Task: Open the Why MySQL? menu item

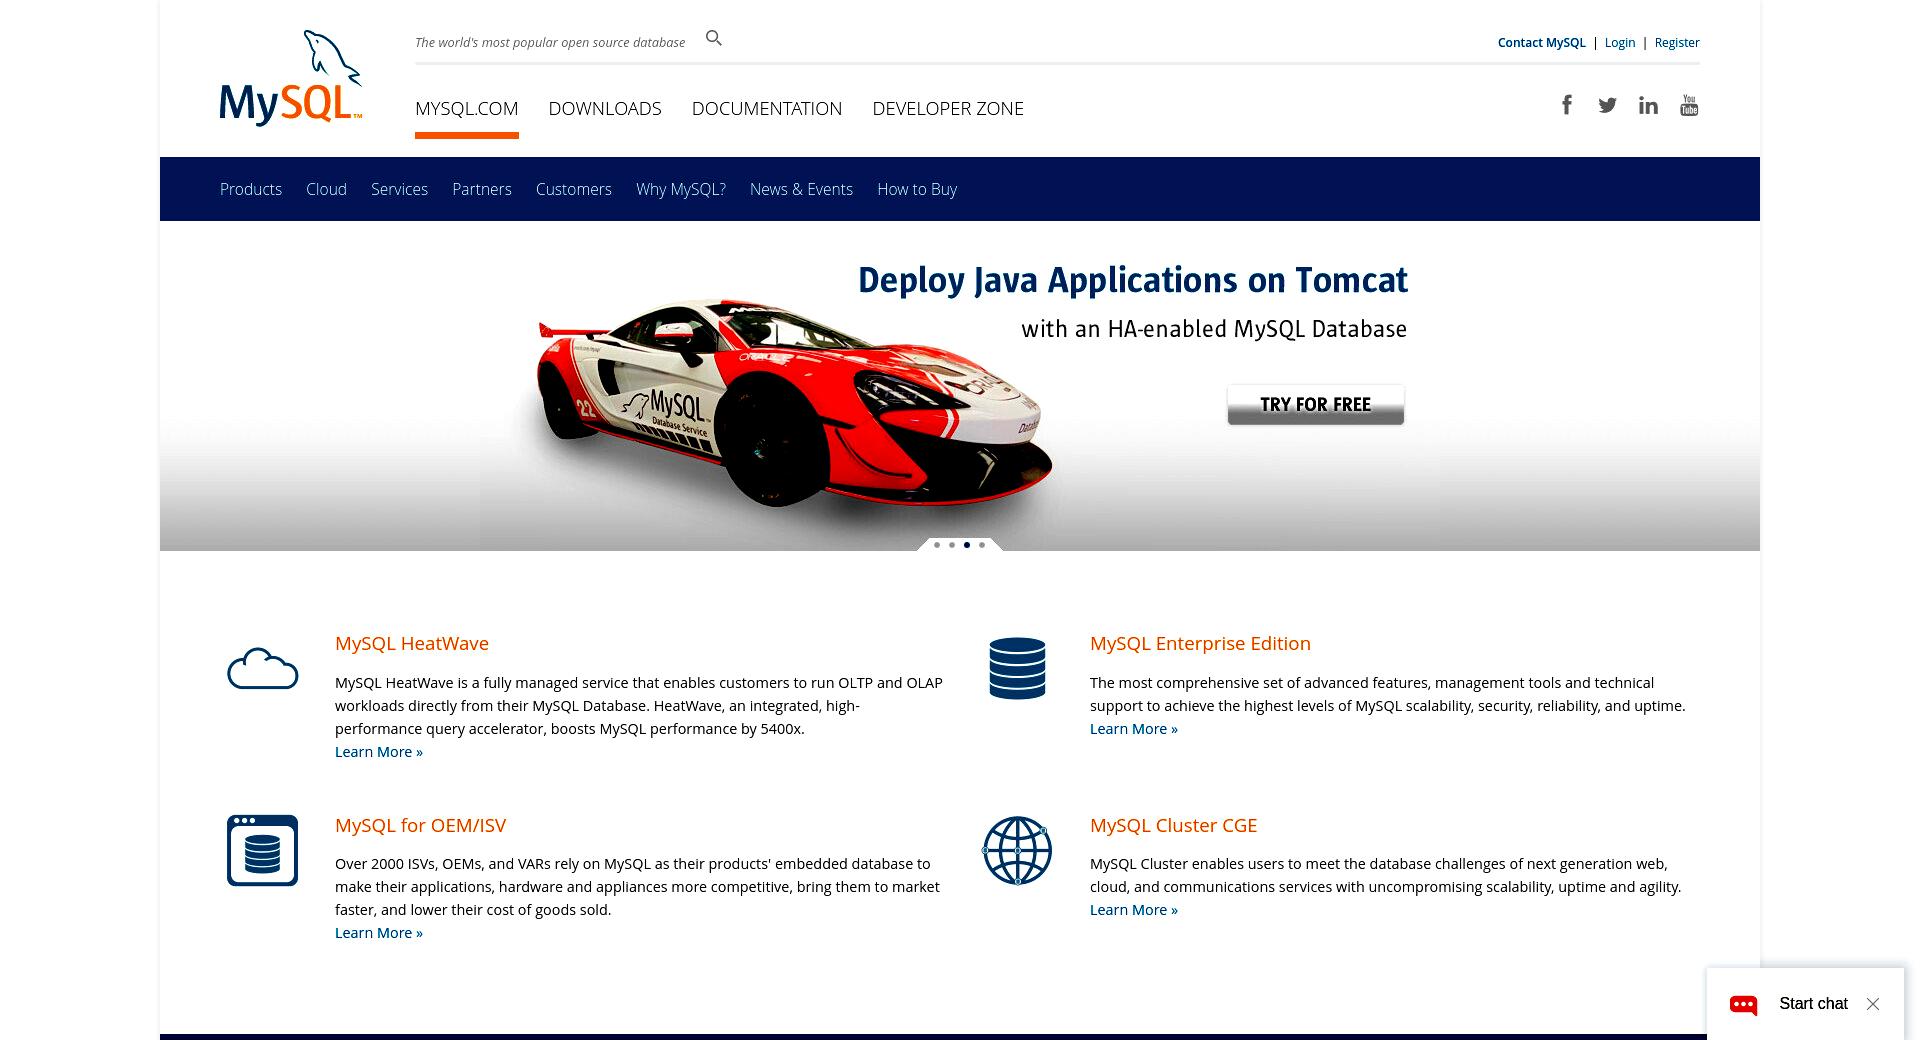Action: 681,189
